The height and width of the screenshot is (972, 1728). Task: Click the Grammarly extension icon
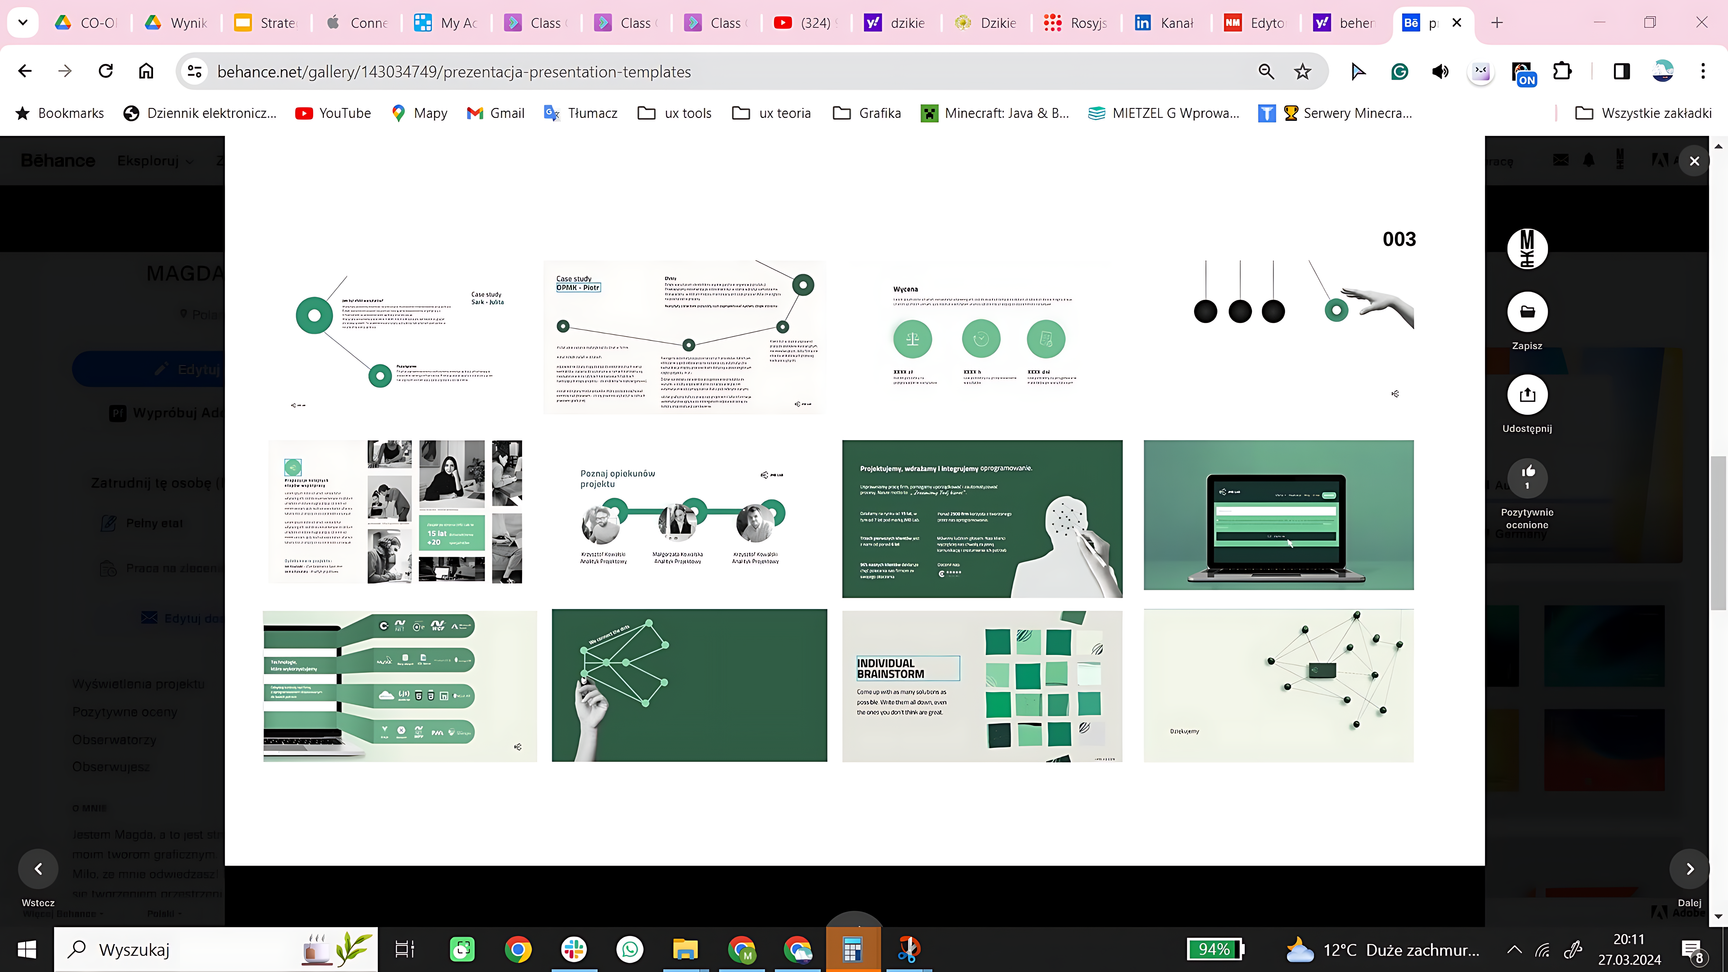click(1400, 71)
